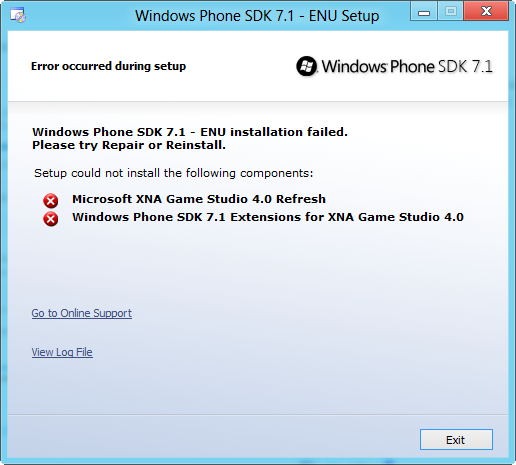The image size is (516, 465).
Task: Click the Windows Phone logo icon
Action: point(306,66)
